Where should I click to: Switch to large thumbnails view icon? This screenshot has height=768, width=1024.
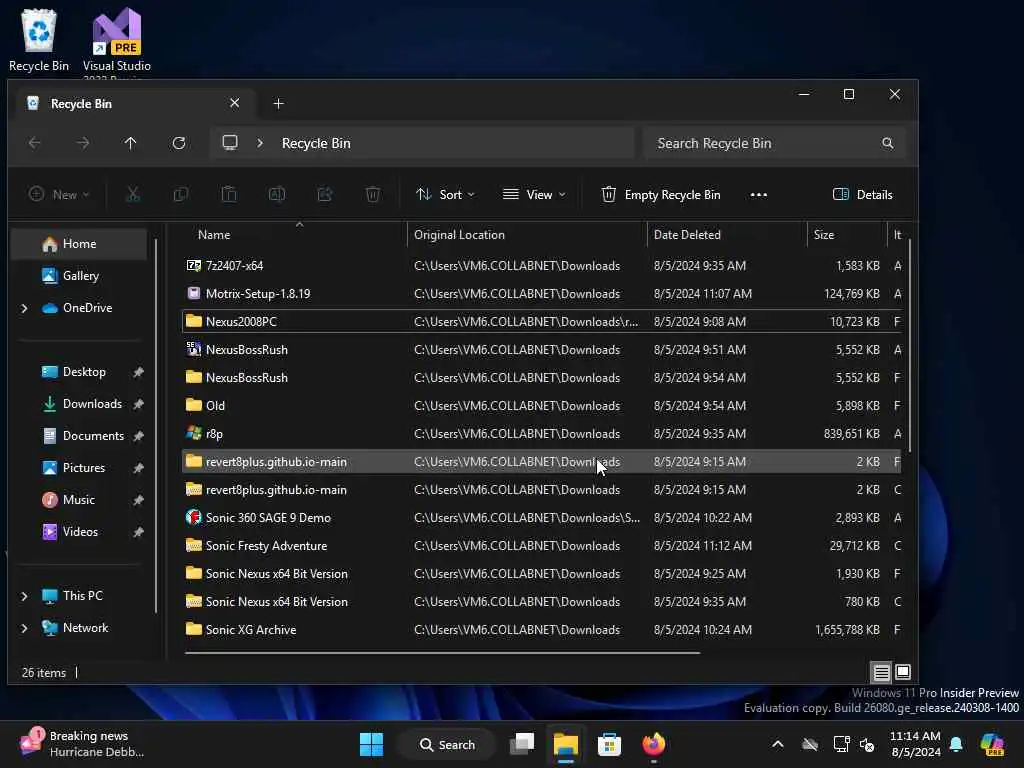(903, 671)
